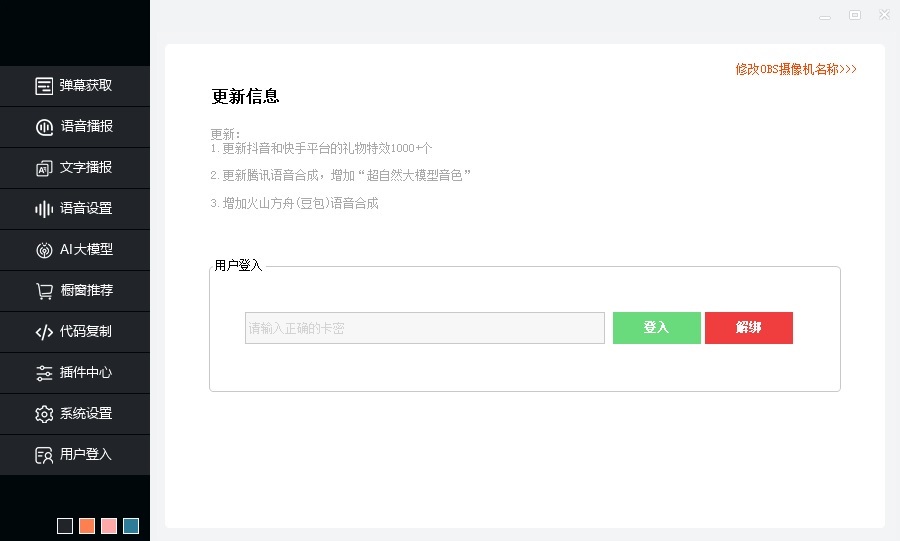Image resolution: width=900 pixels, height=541 pixels.
Task: Click the AI大模型 sidebar icon
Action: click(x=44, y=250)
